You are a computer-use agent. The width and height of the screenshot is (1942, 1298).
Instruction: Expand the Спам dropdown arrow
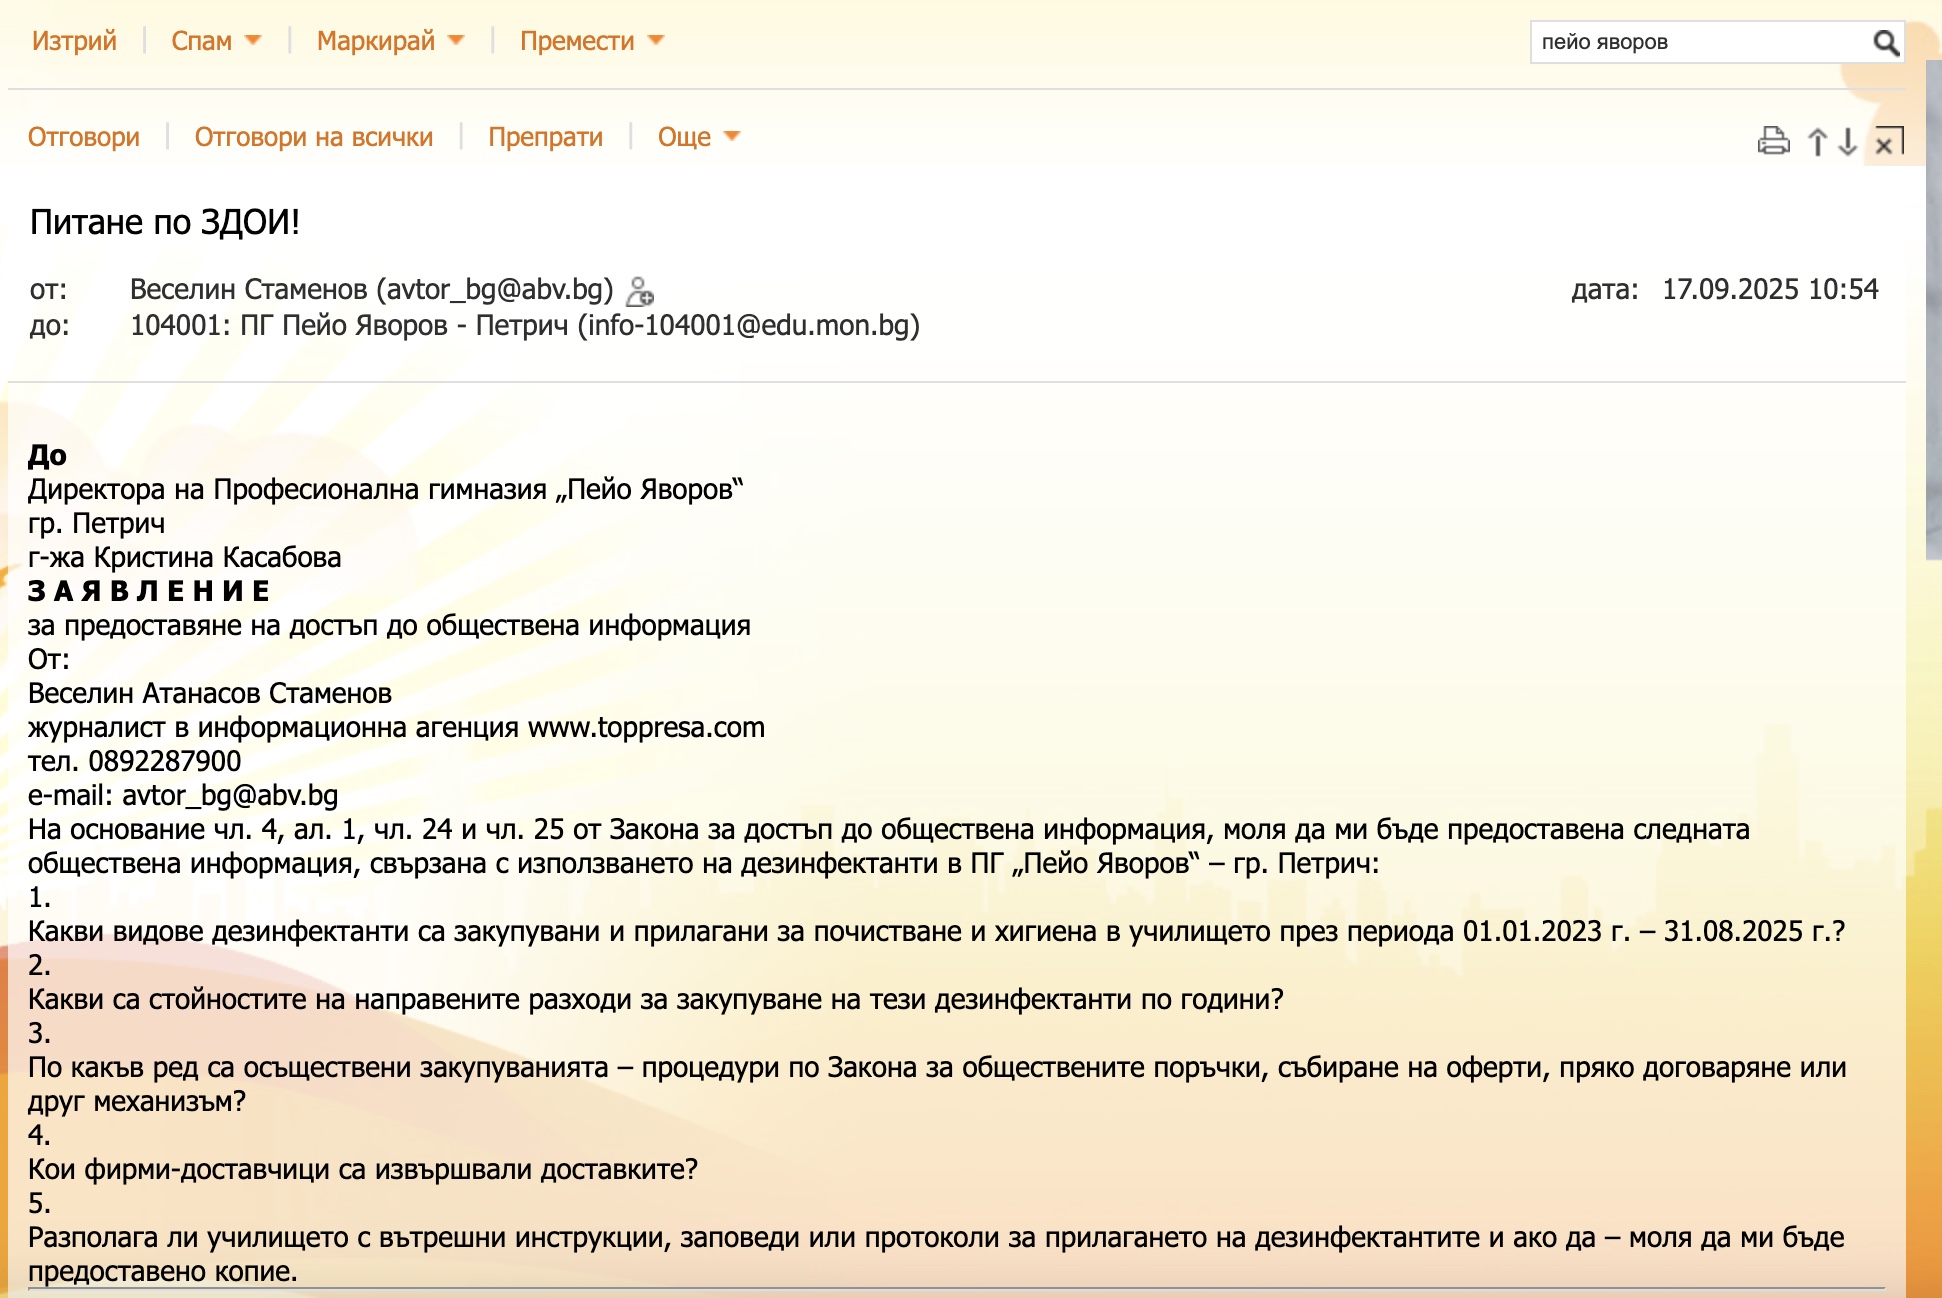[x=253, y=40]
